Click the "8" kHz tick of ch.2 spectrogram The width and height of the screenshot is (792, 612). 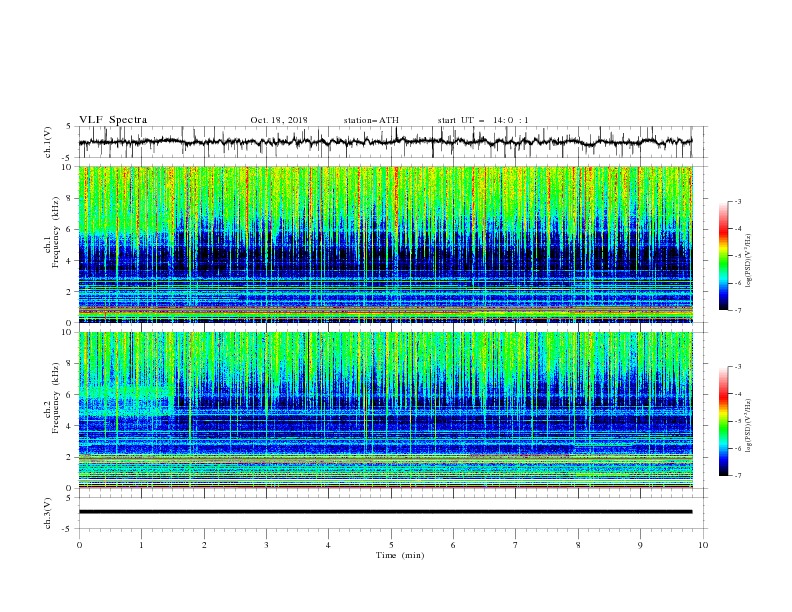click(x=70, y=364)
